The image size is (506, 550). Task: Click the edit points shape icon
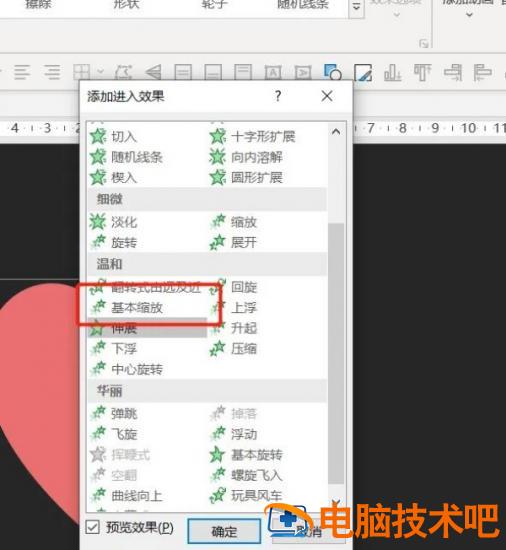(123, 72)
